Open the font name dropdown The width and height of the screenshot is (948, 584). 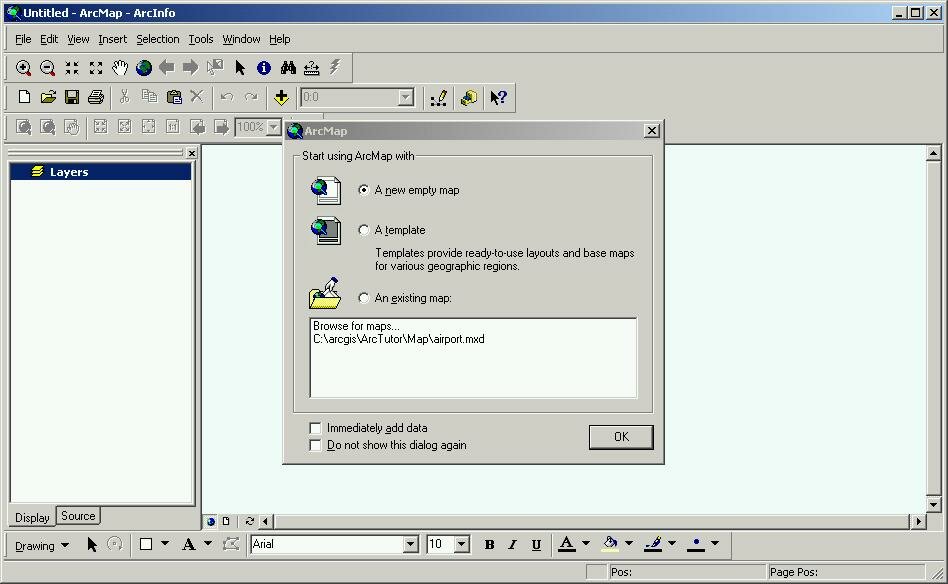(411, 545)
